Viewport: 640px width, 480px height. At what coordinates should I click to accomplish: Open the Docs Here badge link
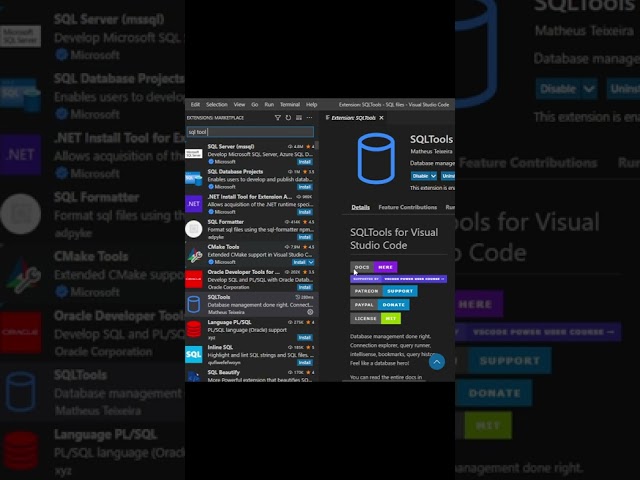(x=373, y=267)
